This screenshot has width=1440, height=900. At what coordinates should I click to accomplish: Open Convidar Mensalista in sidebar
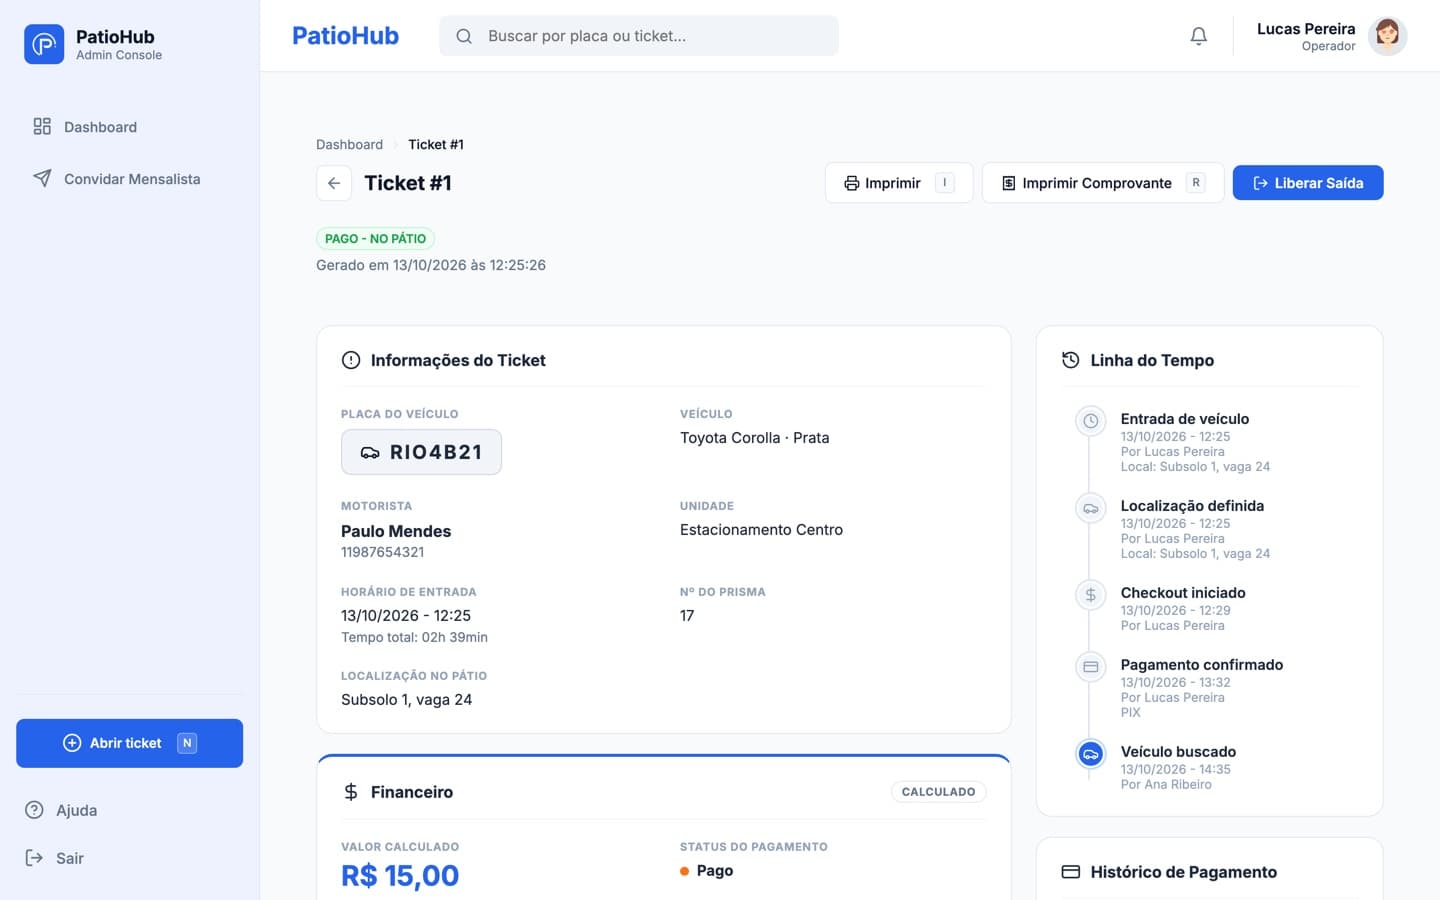[x=130, y=179]
